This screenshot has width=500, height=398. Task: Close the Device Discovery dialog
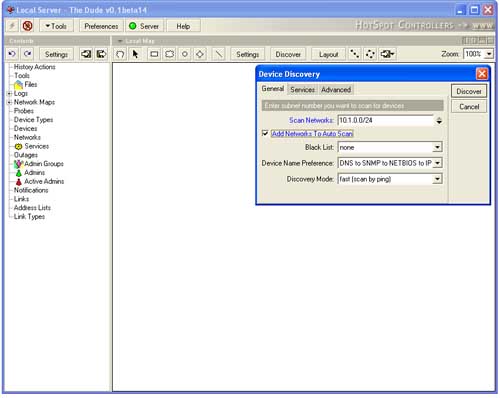(x=482, y=74)
